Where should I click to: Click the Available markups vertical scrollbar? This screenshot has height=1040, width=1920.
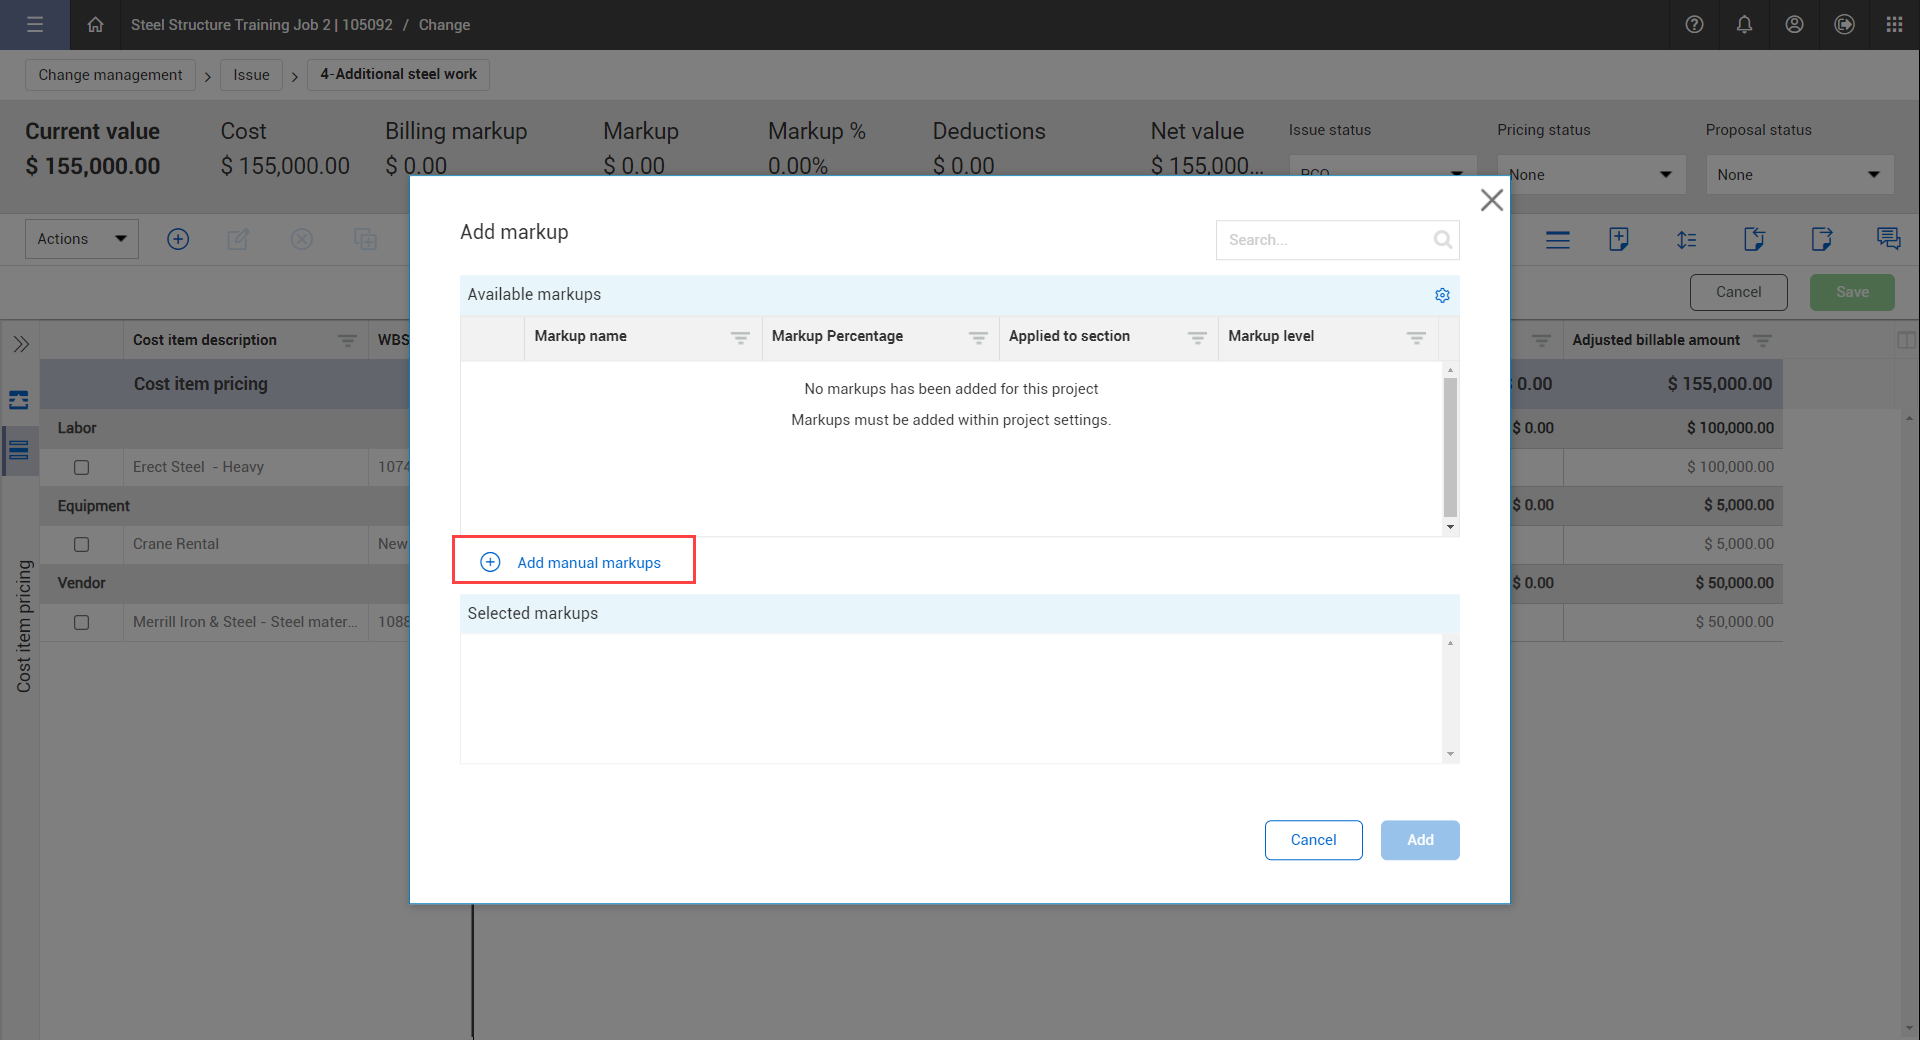coord(1450,446)
